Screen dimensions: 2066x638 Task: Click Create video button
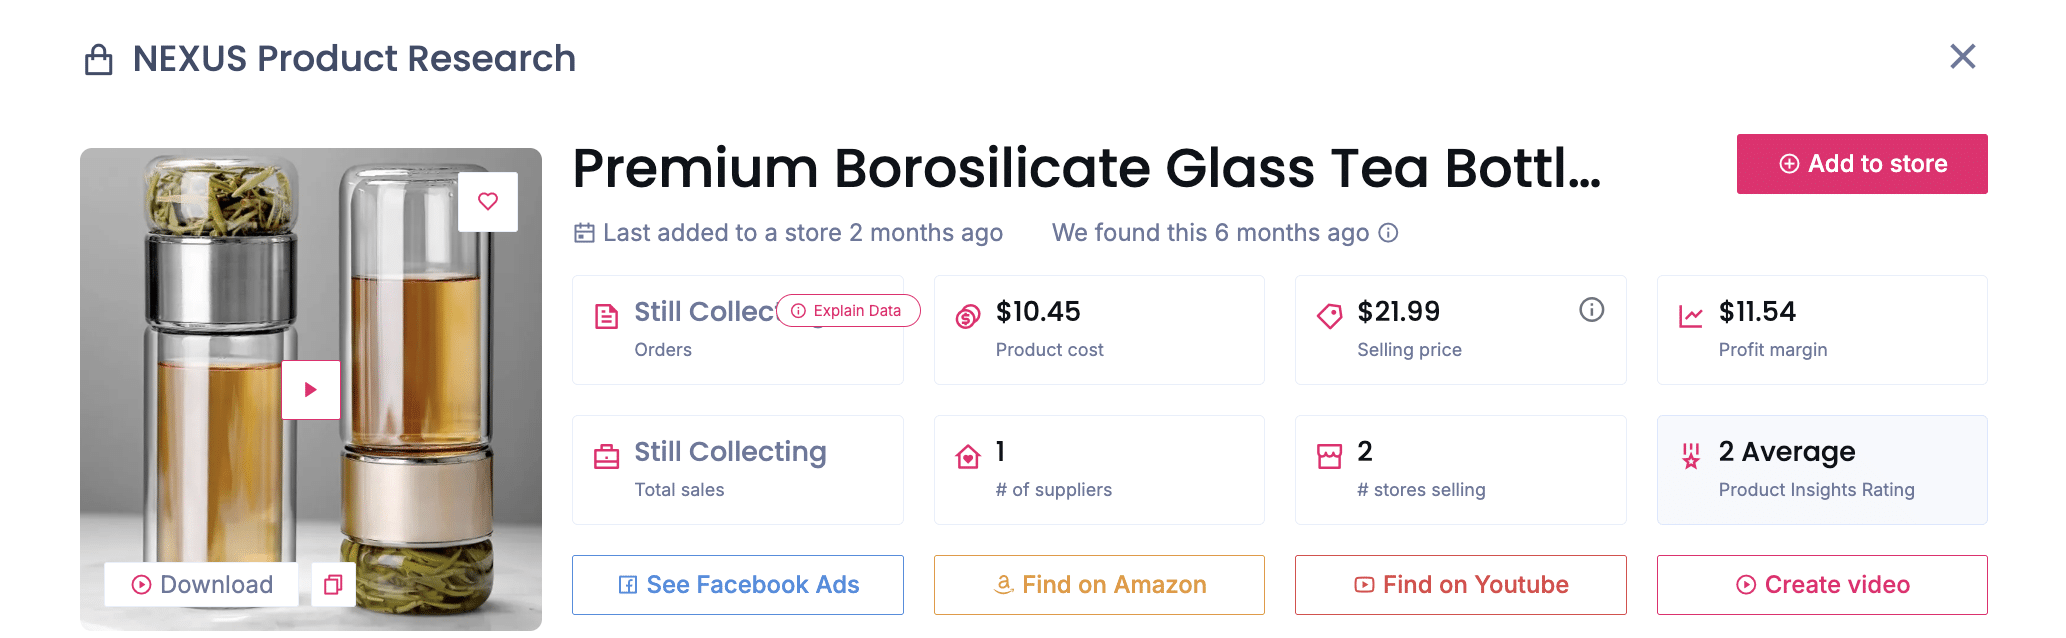click(1822, 585)
